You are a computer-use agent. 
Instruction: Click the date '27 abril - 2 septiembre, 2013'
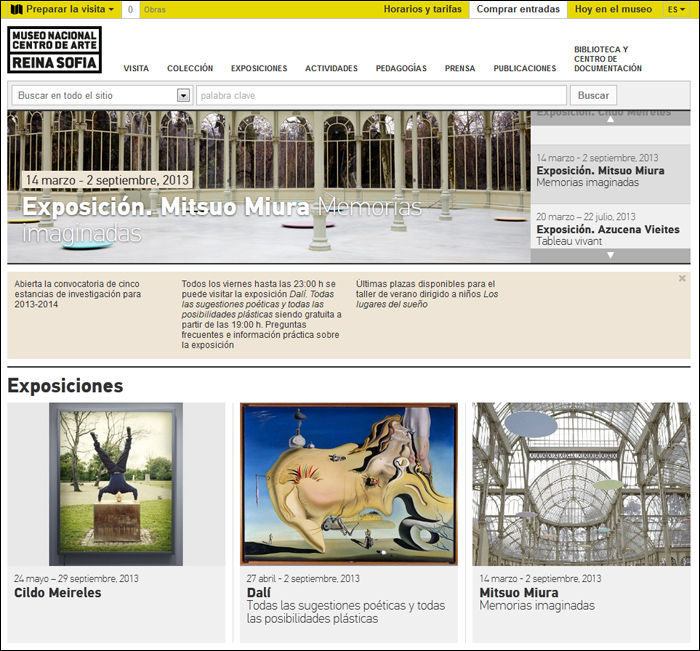point(303,578)
